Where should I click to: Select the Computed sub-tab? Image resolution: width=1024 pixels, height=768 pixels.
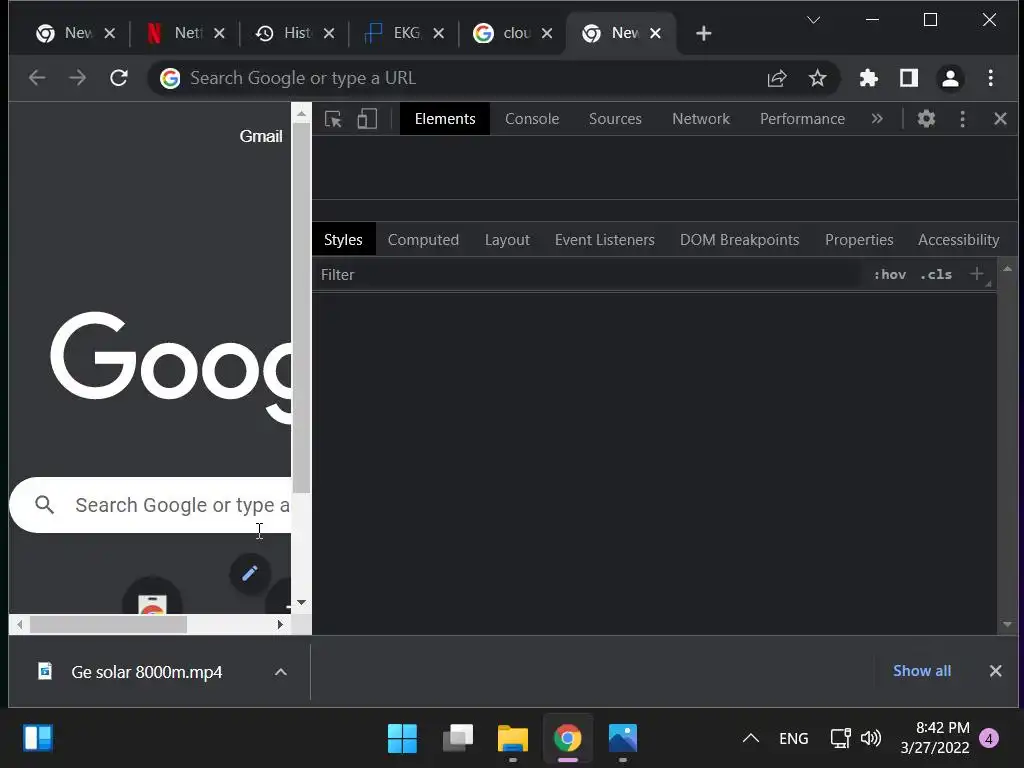tap(423, 240)
